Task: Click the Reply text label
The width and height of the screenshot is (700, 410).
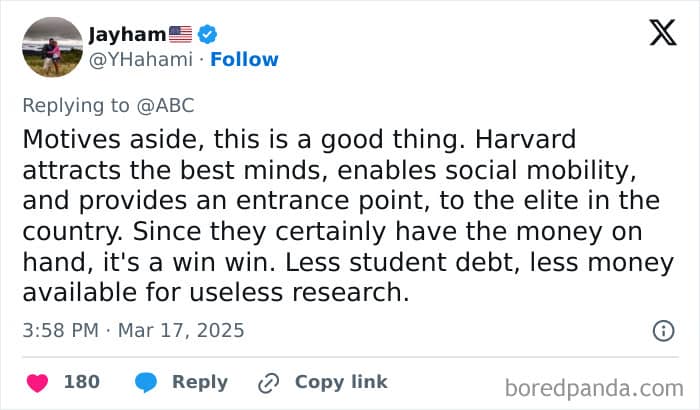Action: coord(200,382)
